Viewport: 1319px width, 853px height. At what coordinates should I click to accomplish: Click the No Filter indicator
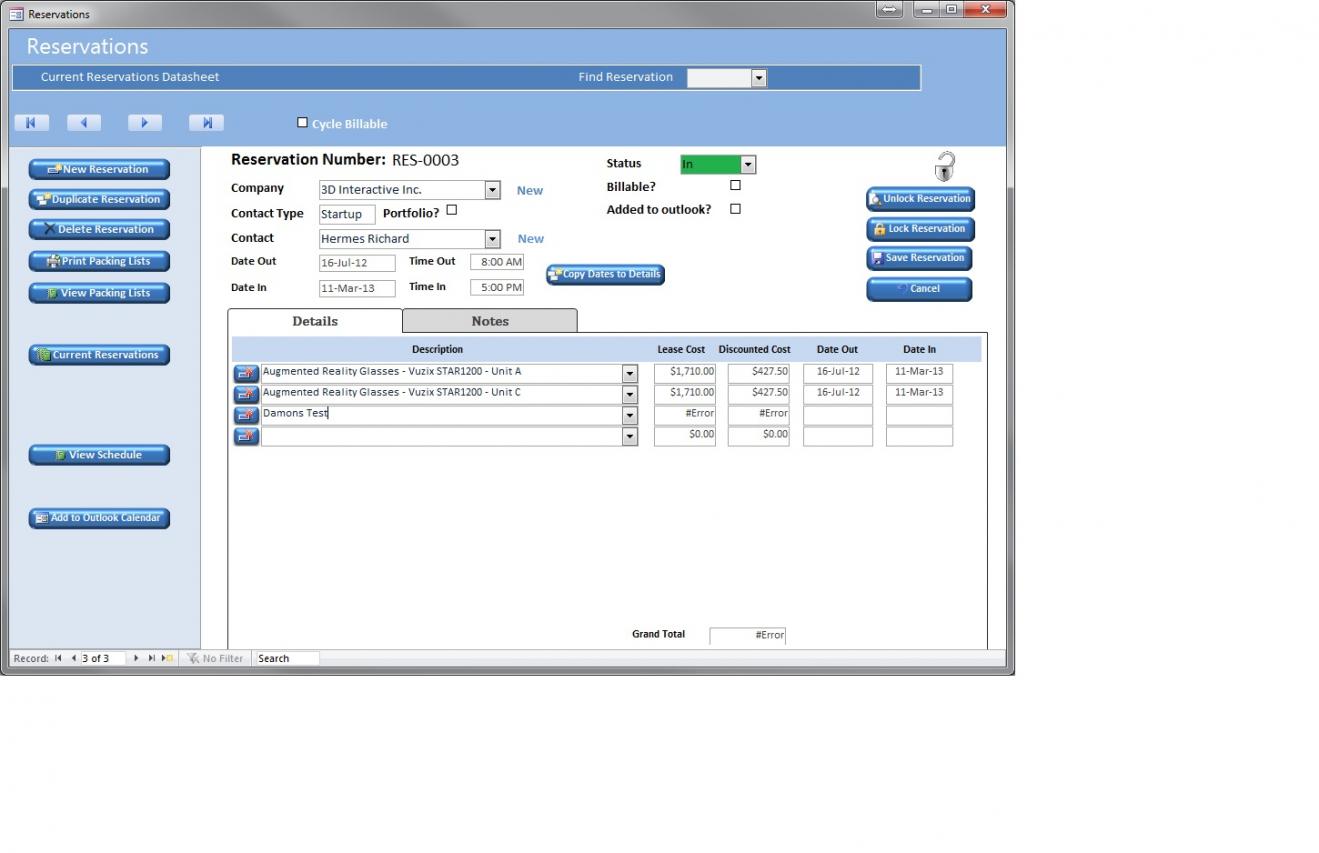[215, 658]
